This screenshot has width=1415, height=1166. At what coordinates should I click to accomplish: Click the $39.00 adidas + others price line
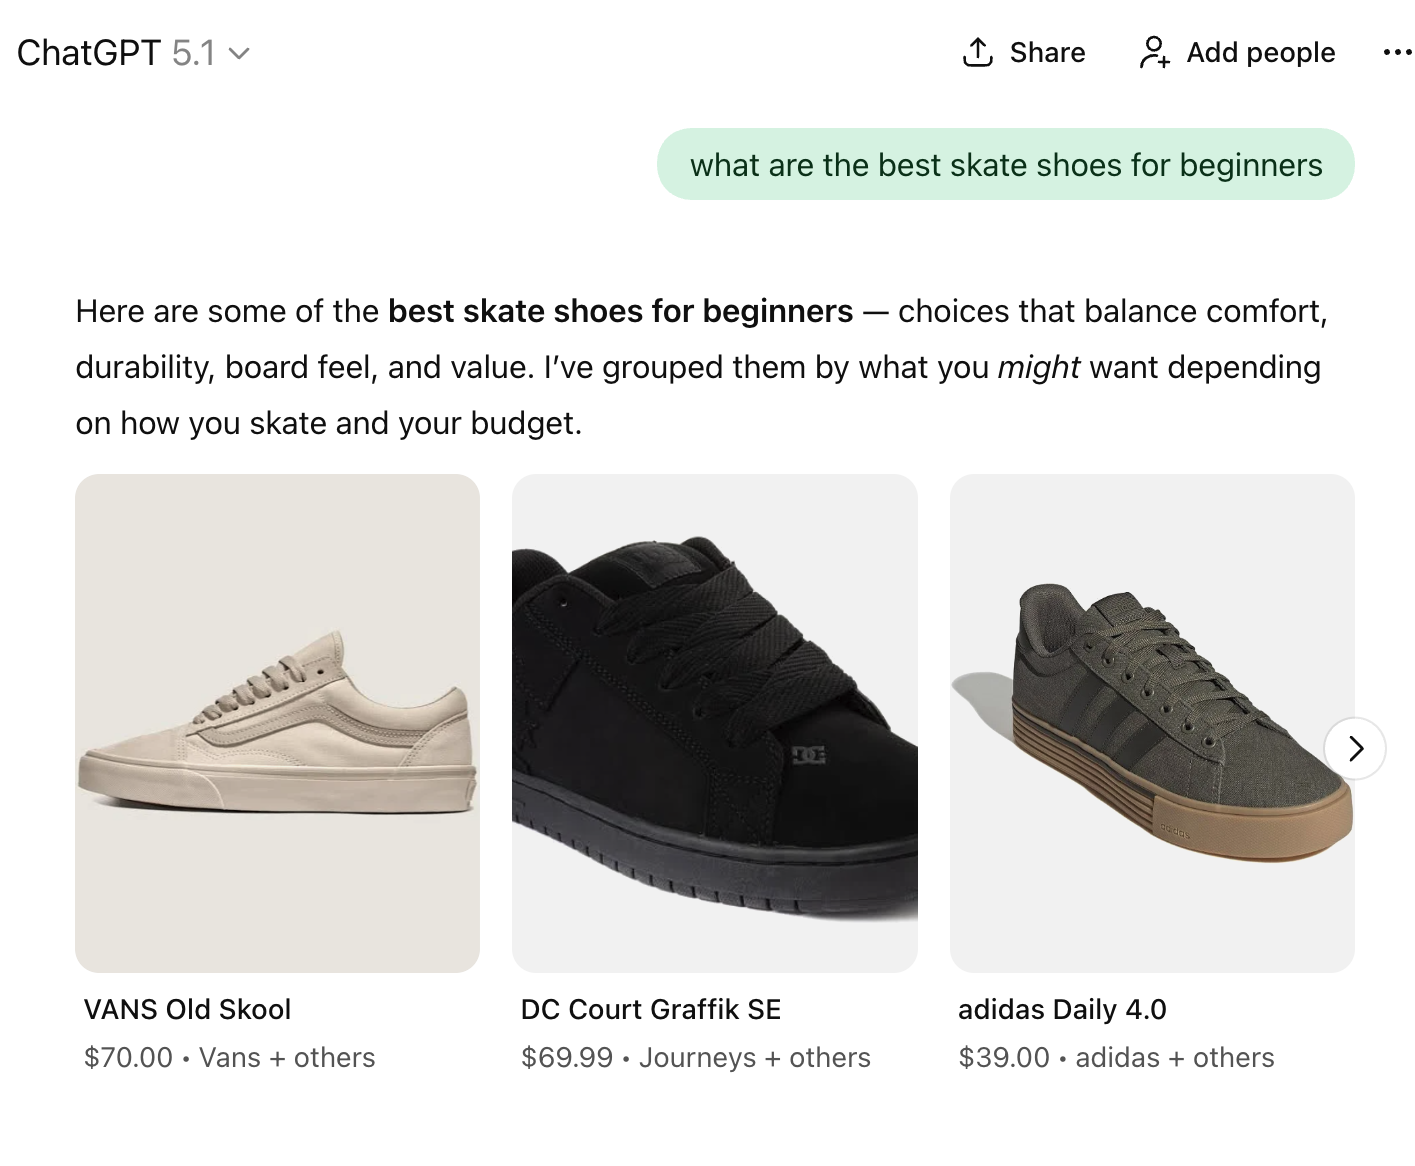pyautogui.click(x=1116, y=1057)
